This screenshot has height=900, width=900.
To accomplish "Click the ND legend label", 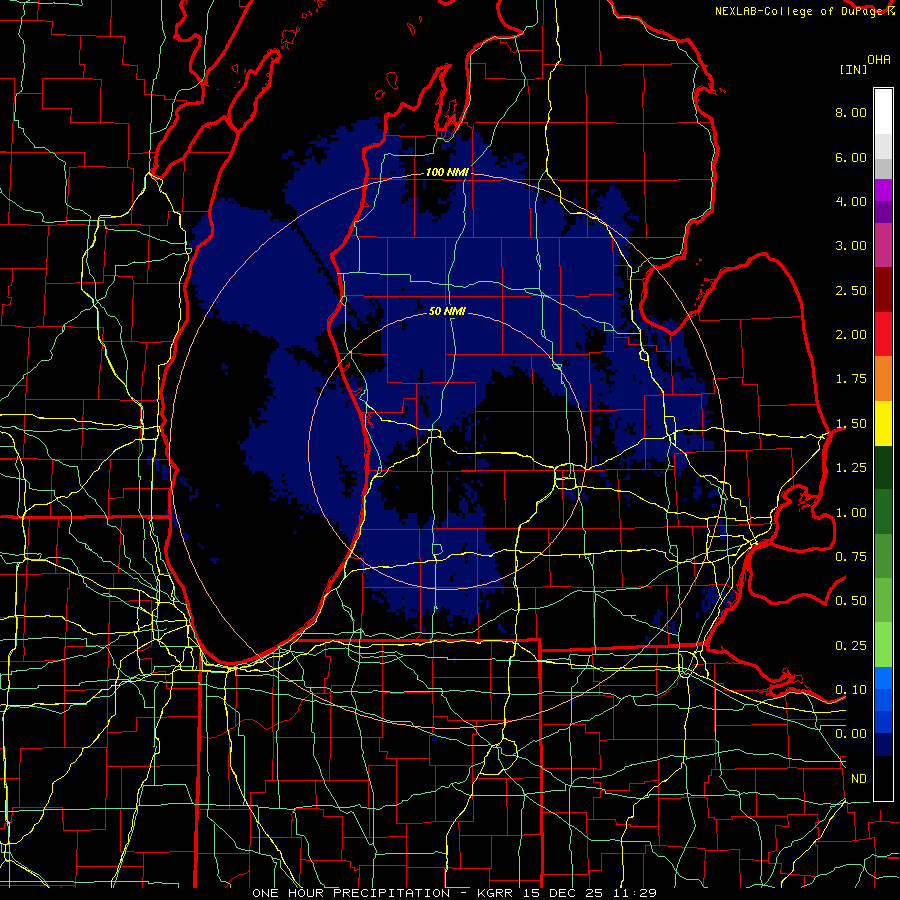I will click(859, 779).
